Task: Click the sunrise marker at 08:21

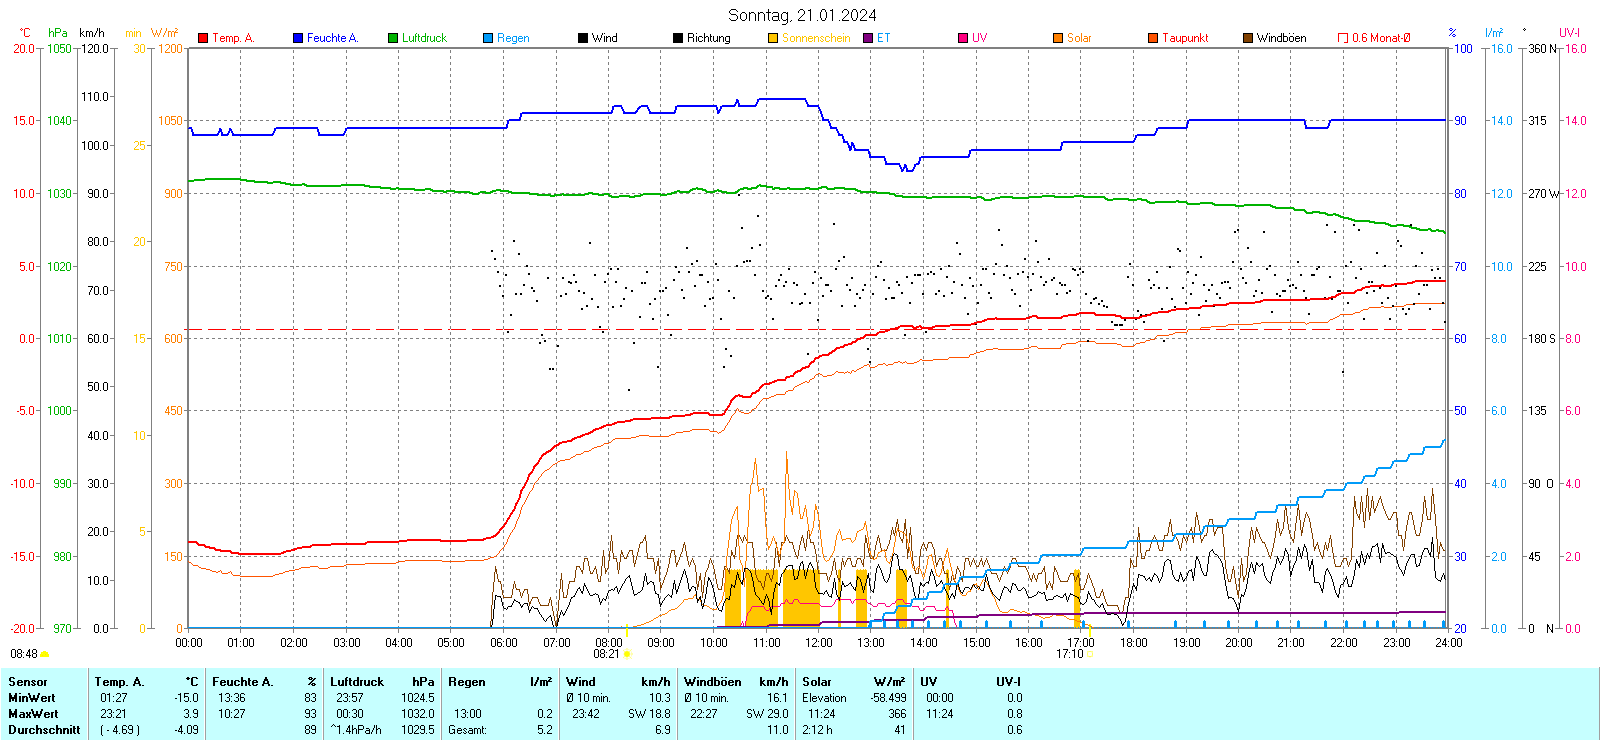Action: pyautogui.click(x=627, y=654)
